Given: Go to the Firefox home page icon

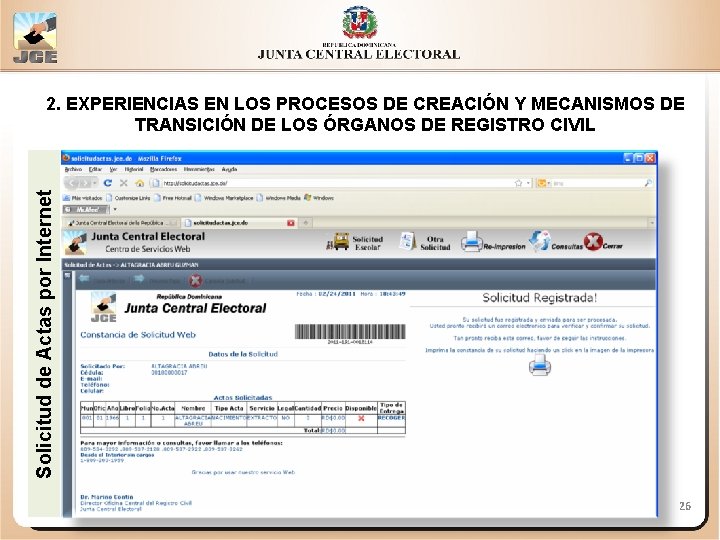Looking at the screenshot, I should point(140,183).
